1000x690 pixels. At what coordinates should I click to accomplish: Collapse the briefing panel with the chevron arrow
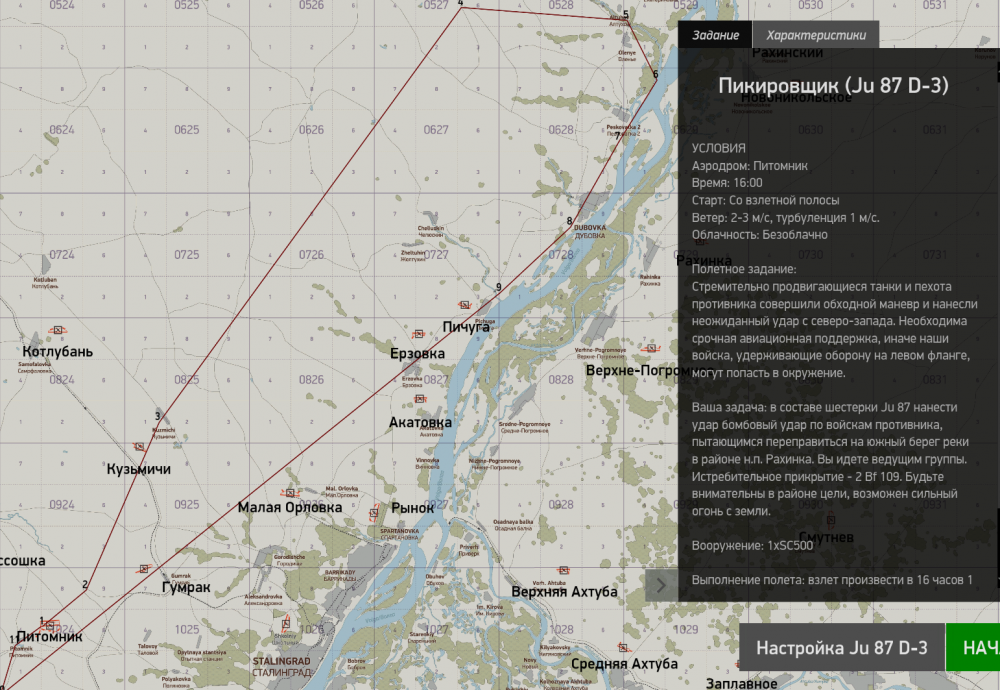tap(661, 585)
